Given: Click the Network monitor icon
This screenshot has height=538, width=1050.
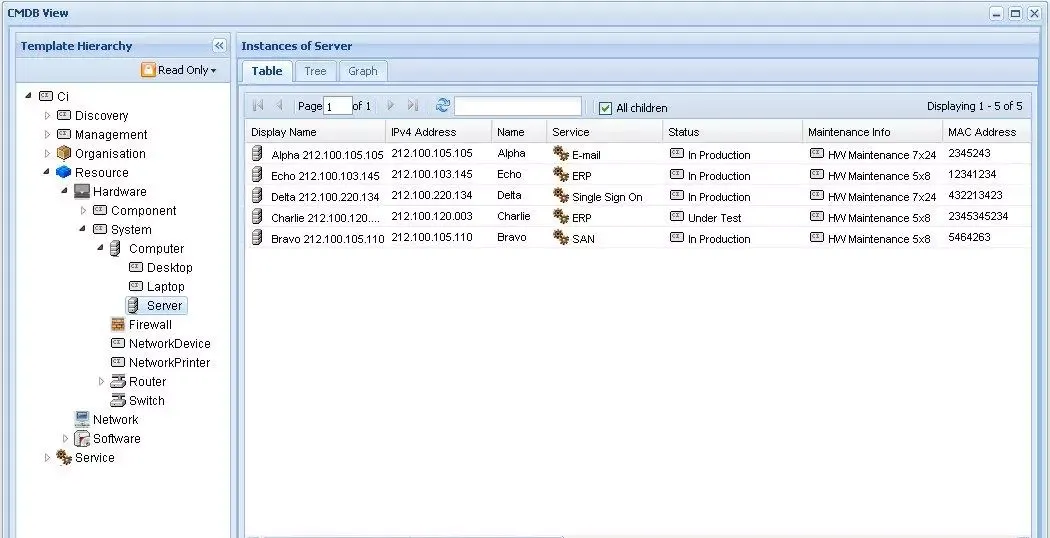Looking at the screenshot, I should pos(82,419).
